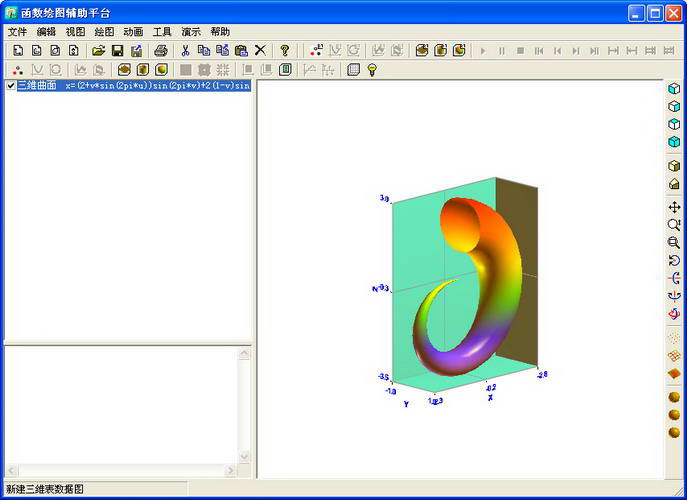Save the plot with the floppy disk icon
The width and height of the screenshot is (687, 500).
(x=117, y=50)
